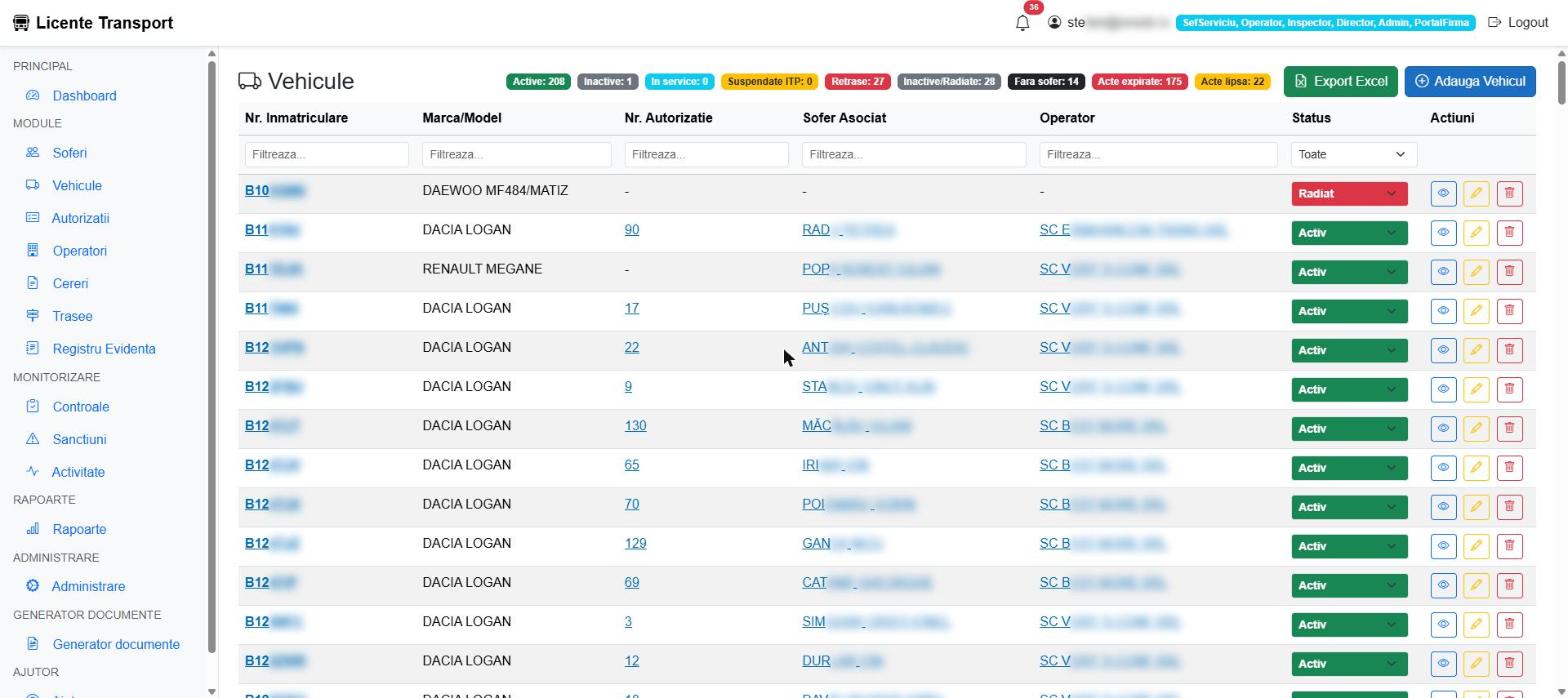Edit the vehicle with authorization 90
1568x698 pixels.
(1476, 233)
